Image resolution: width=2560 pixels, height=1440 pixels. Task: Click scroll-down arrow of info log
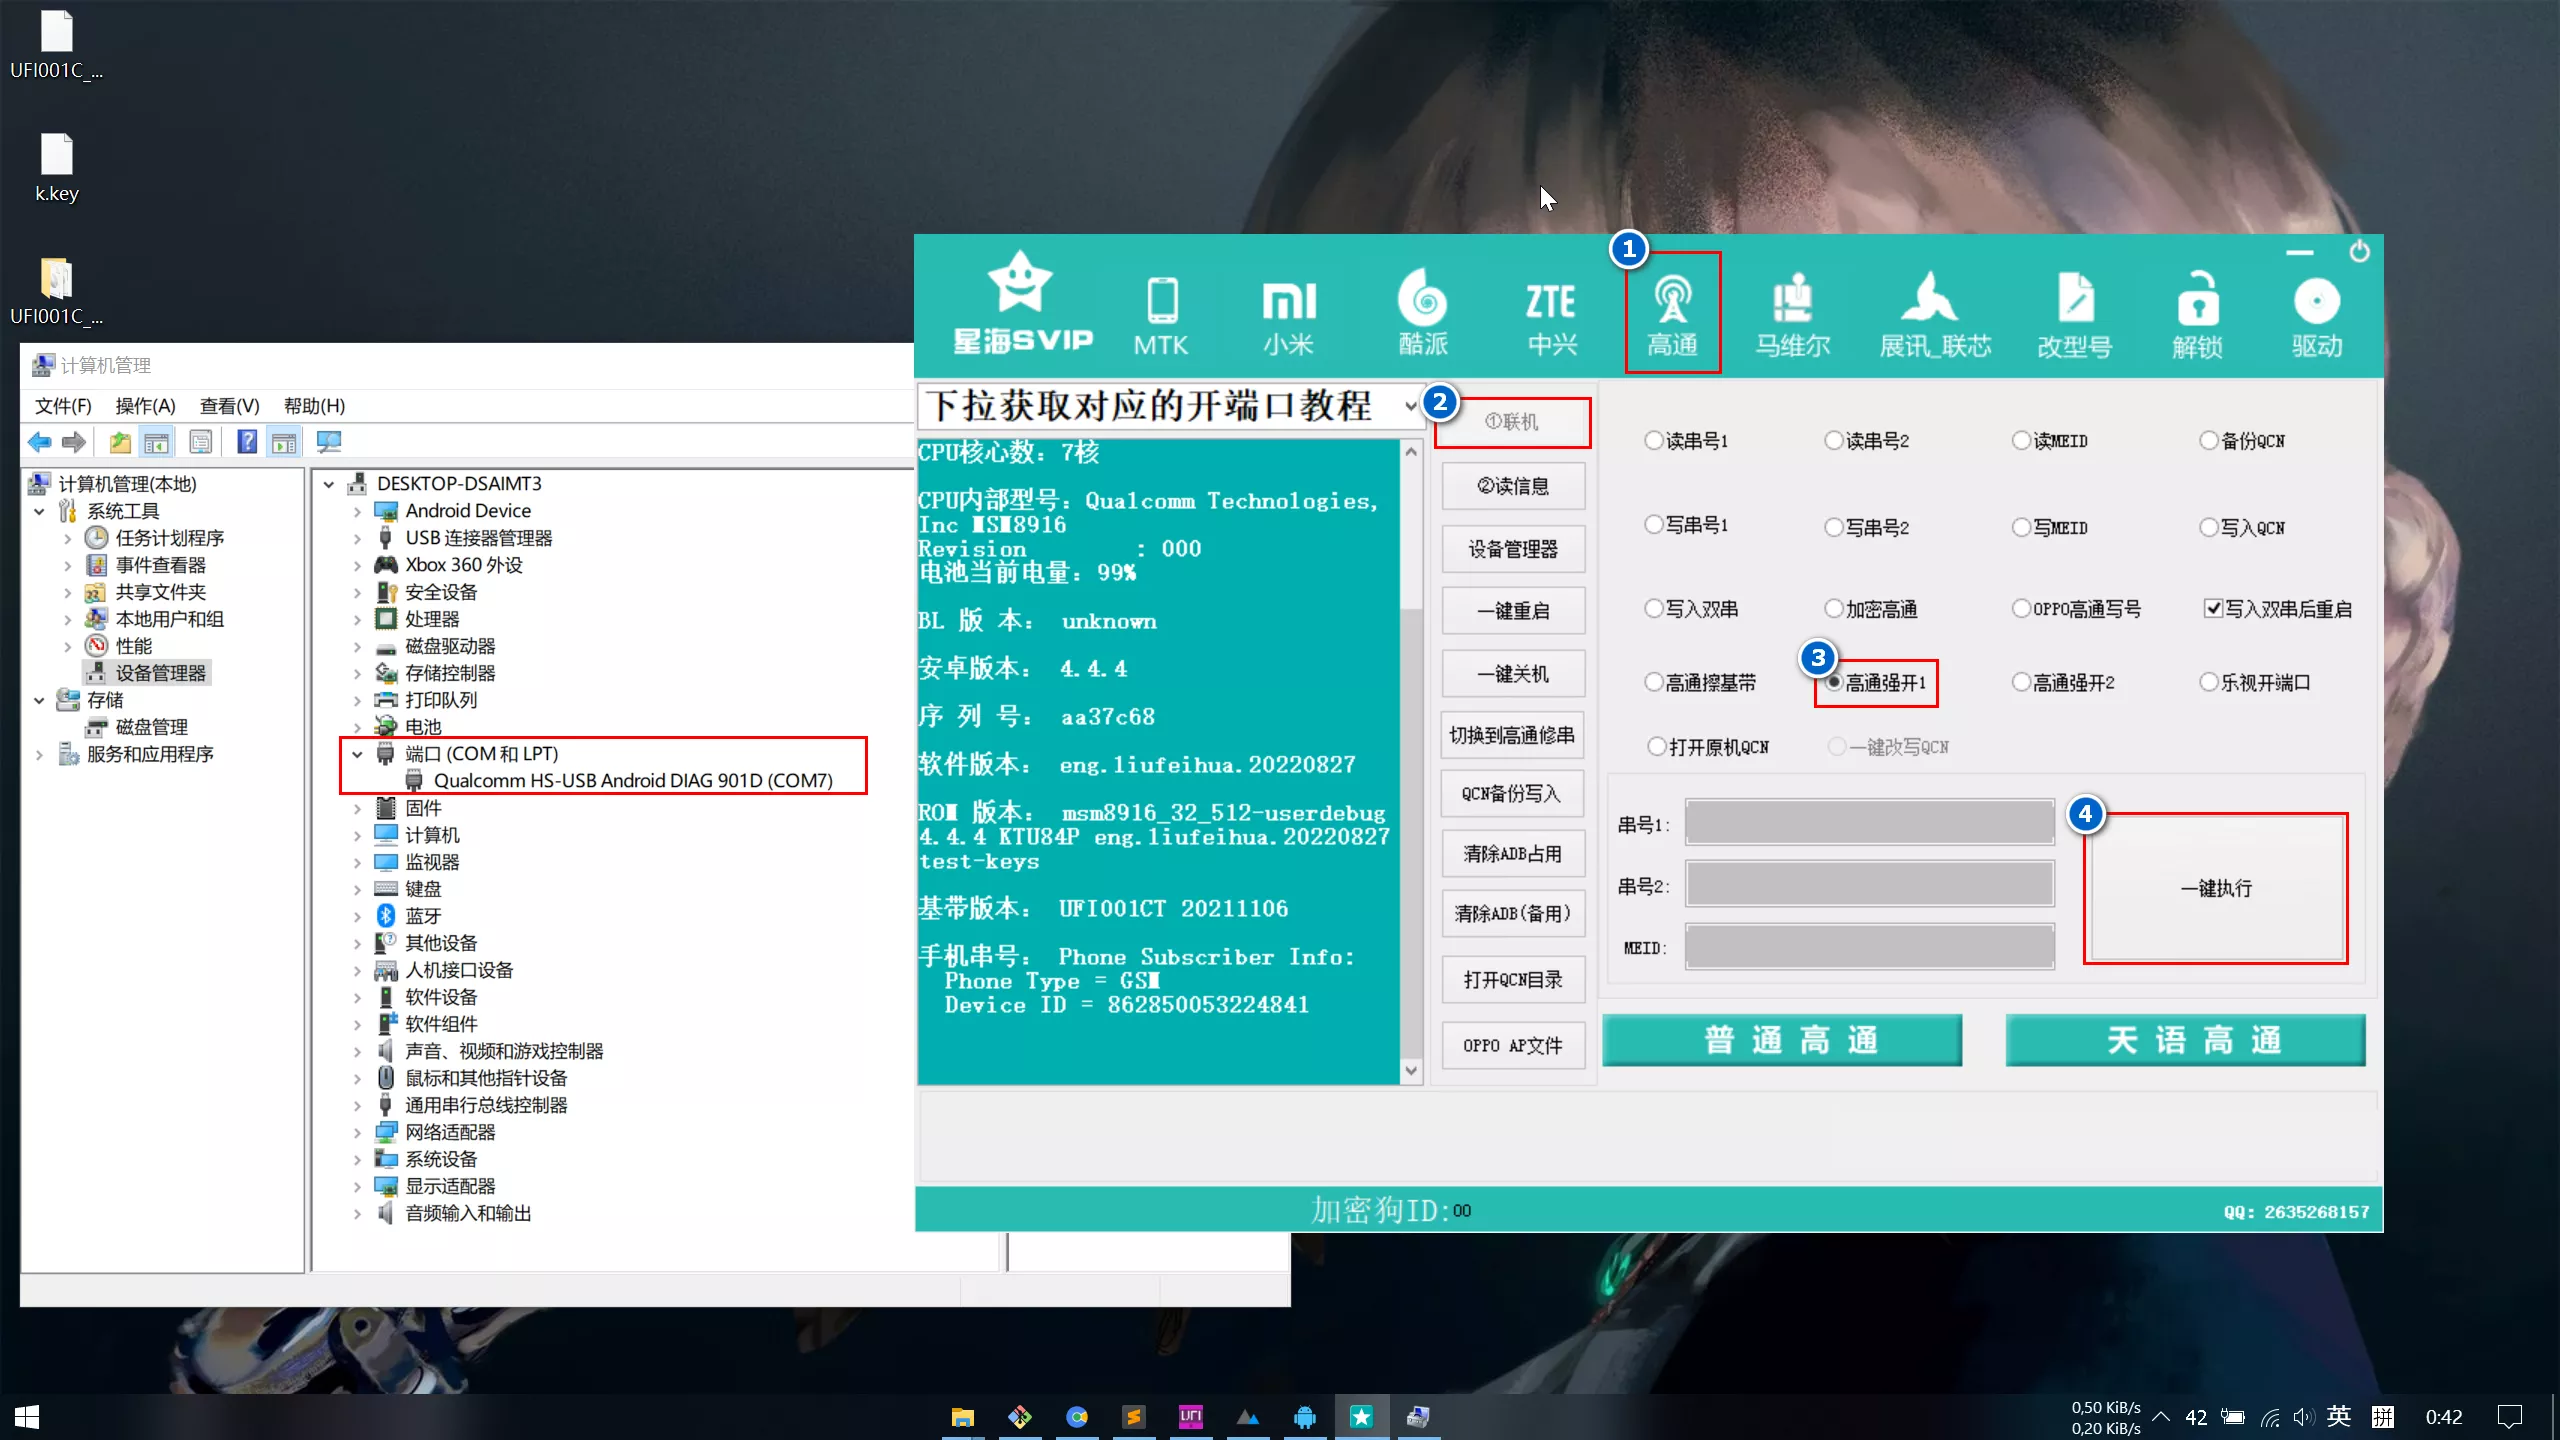(x=1411, y=1070)
